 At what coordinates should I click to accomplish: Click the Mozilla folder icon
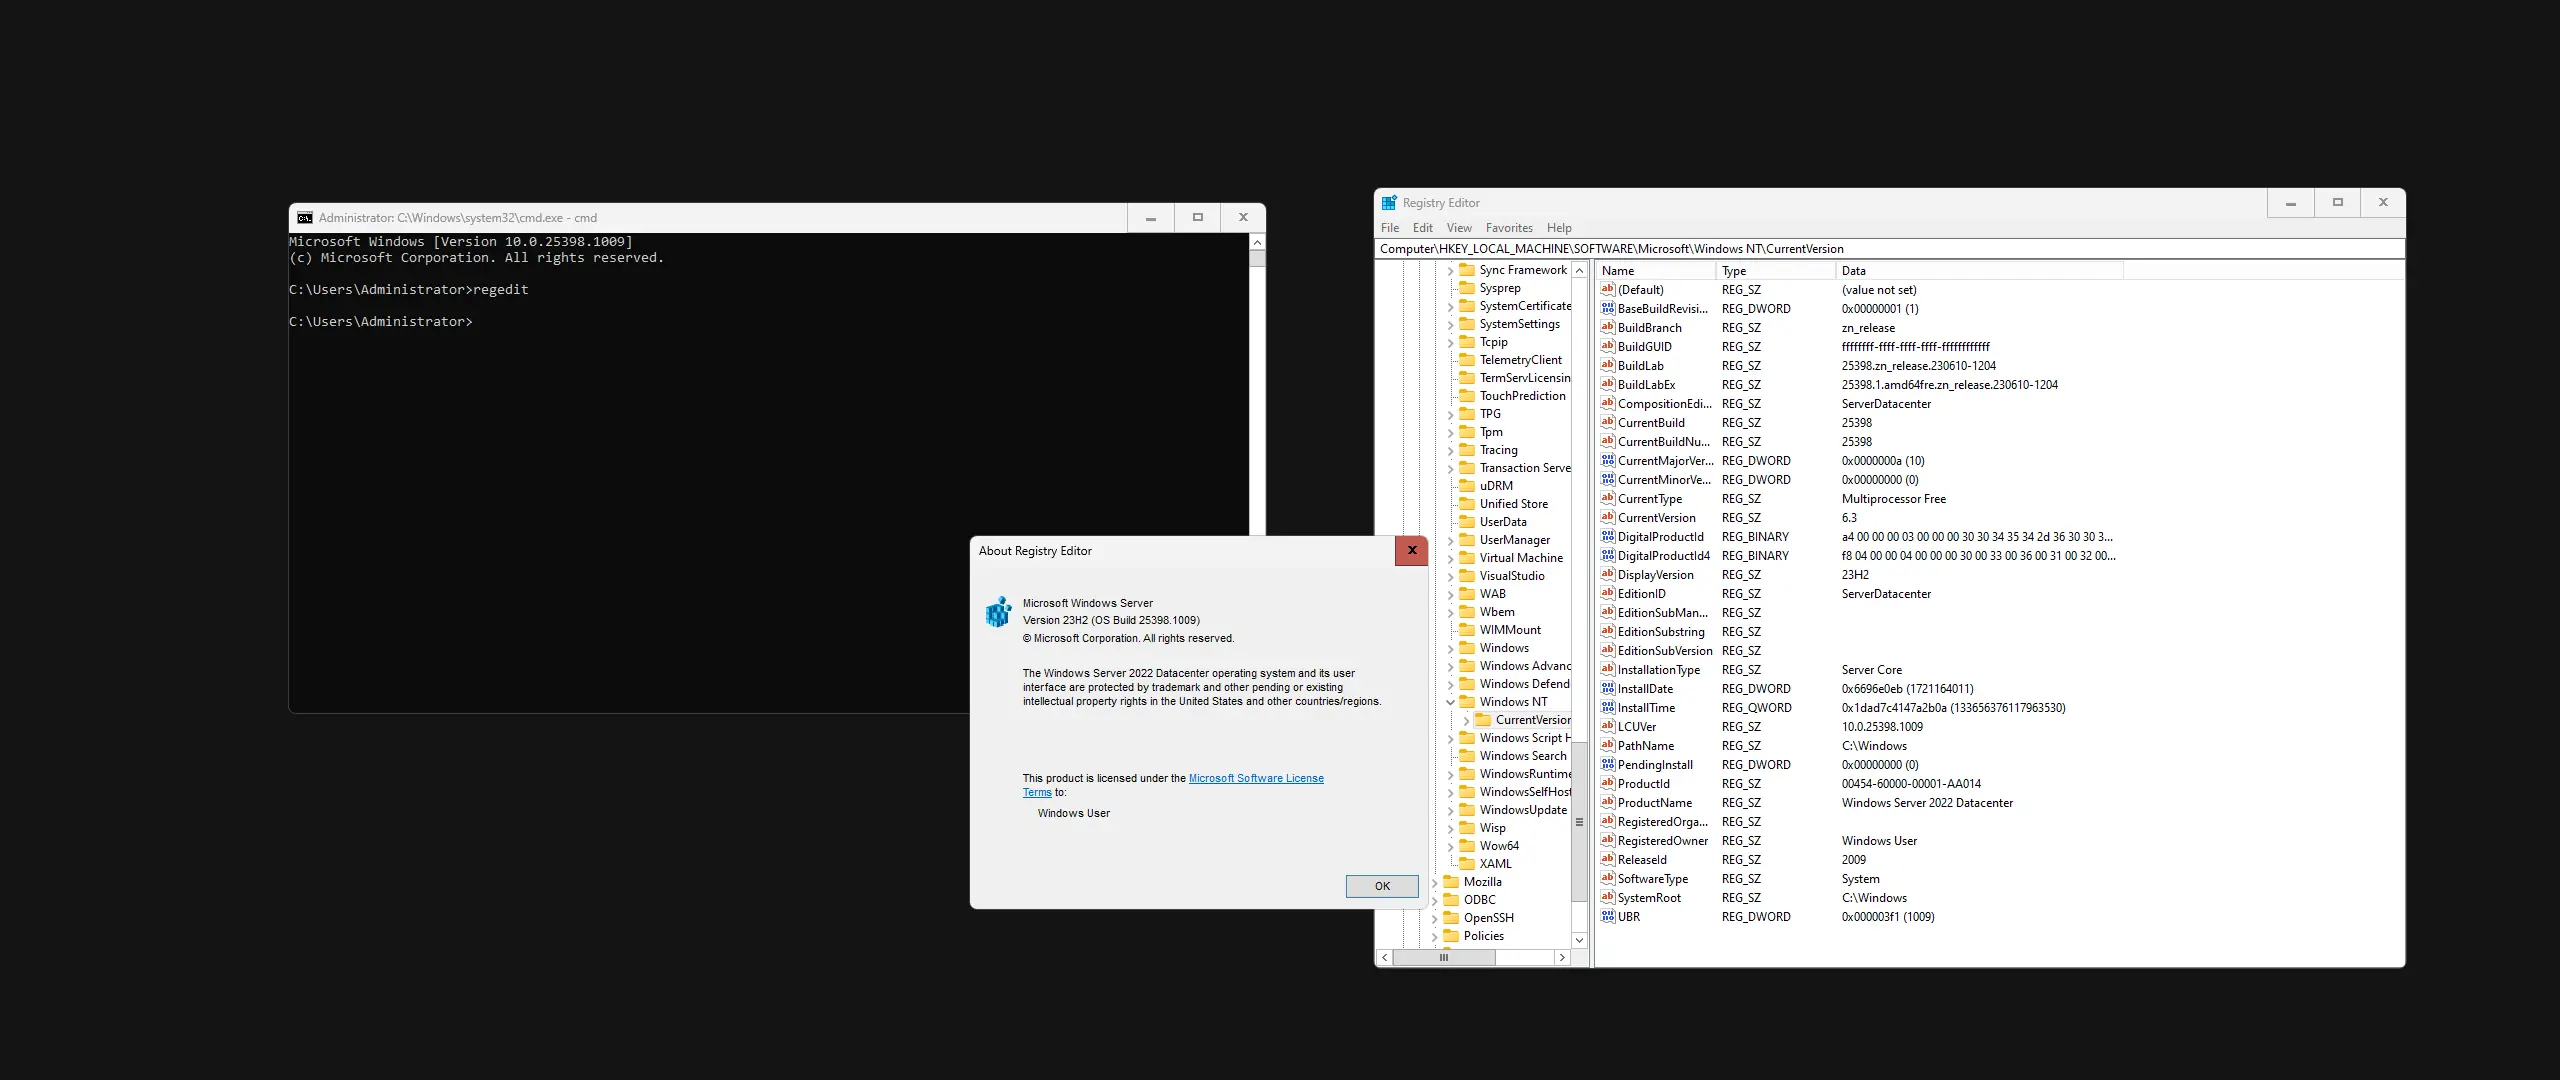click(x=1451, y=882)
